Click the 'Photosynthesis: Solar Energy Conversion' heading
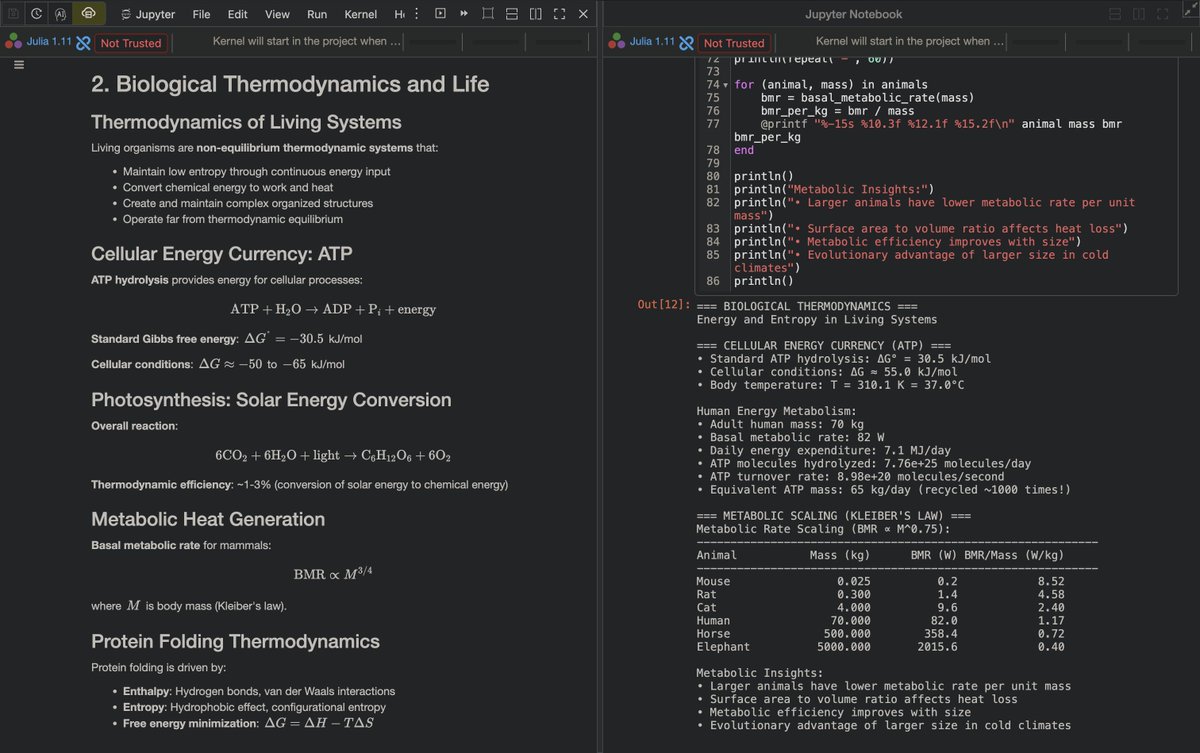Viewport: 1200px width, 753px height. pyautogui.click(x=271, y=400)
